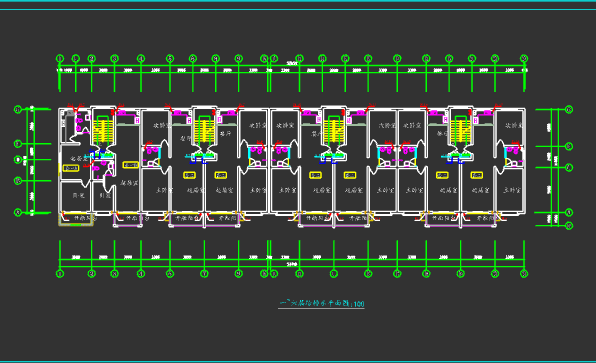Click the lowest grid bubble on the right-side dimension chain
Image resolution: width=596 pixels, height=363 pixels.
(x=569, y=226)
